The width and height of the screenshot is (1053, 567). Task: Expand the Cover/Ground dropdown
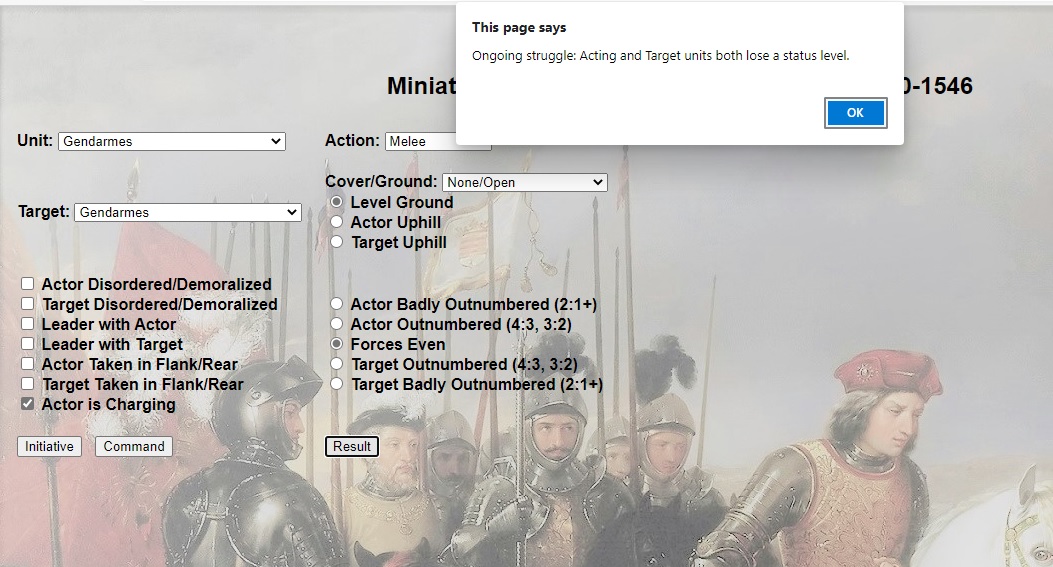click(524, 183)
